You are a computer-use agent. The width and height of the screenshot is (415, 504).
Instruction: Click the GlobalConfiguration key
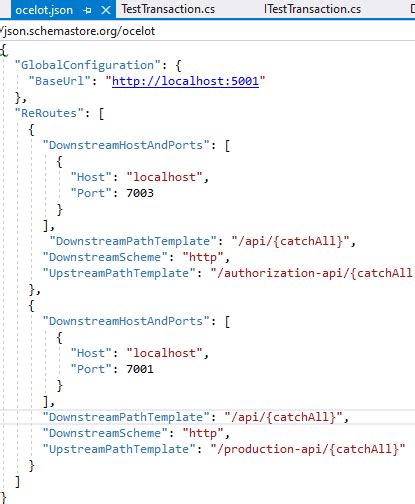coord(88,65)
